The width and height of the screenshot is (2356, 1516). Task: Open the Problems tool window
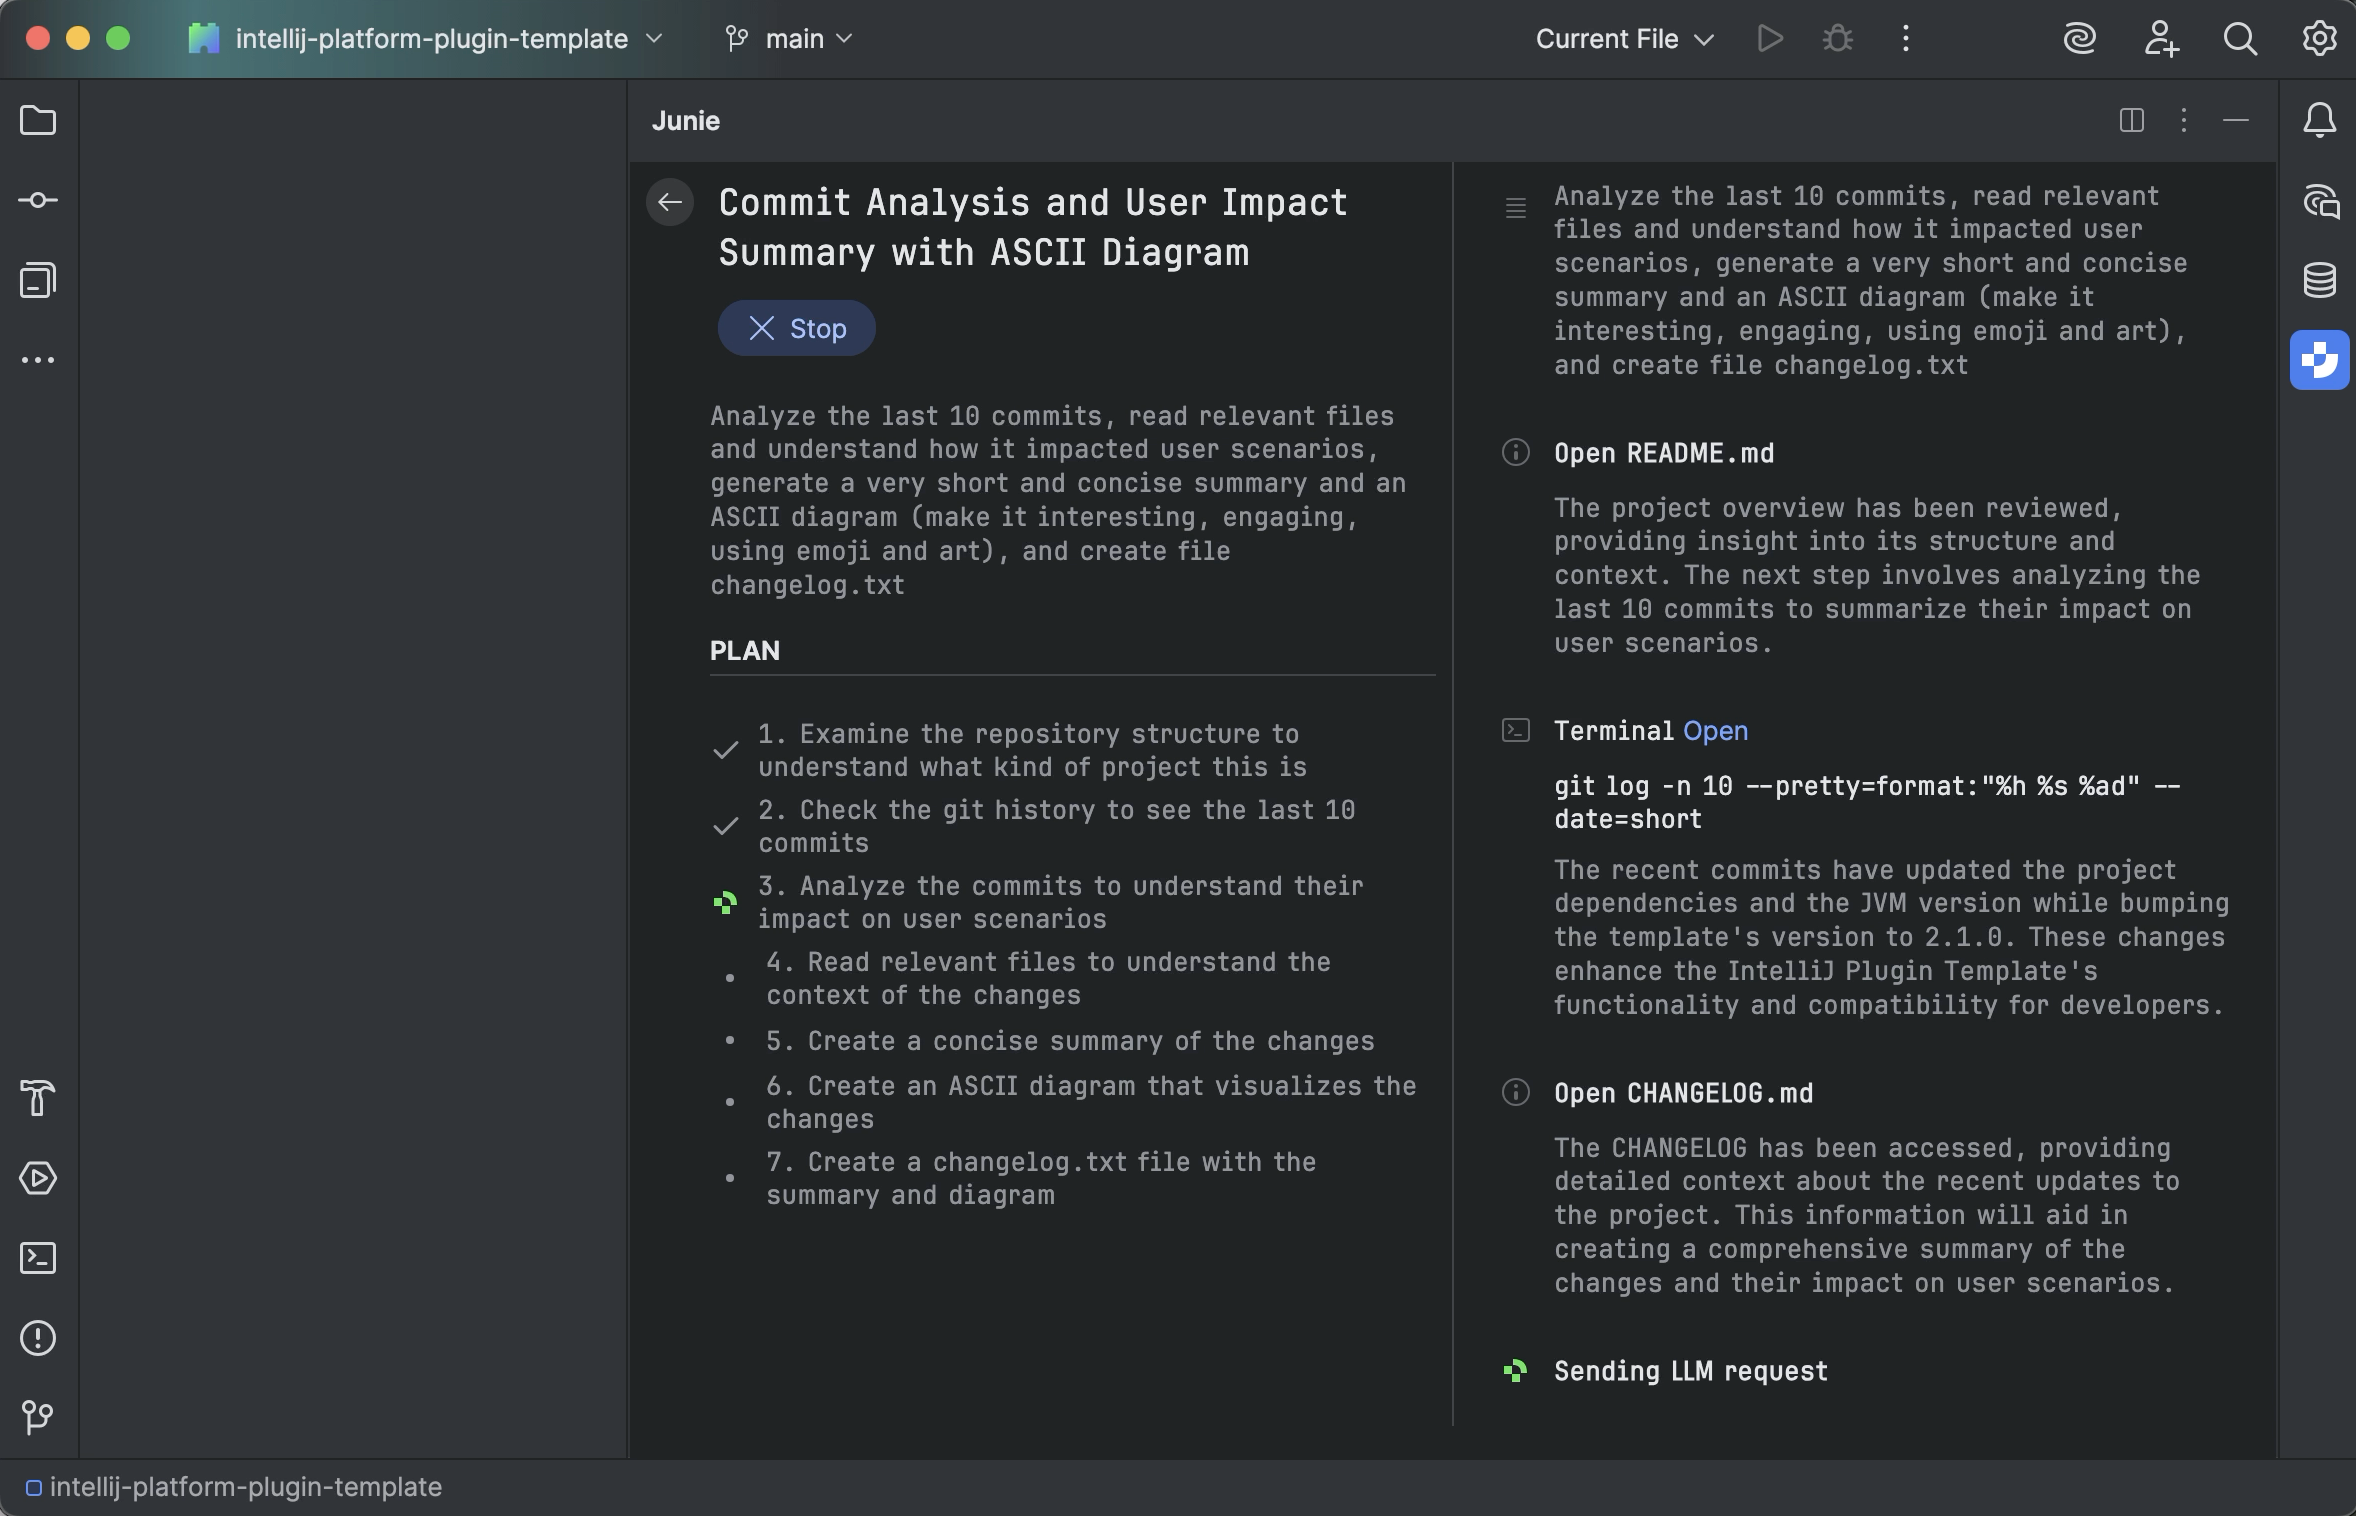38,1339
